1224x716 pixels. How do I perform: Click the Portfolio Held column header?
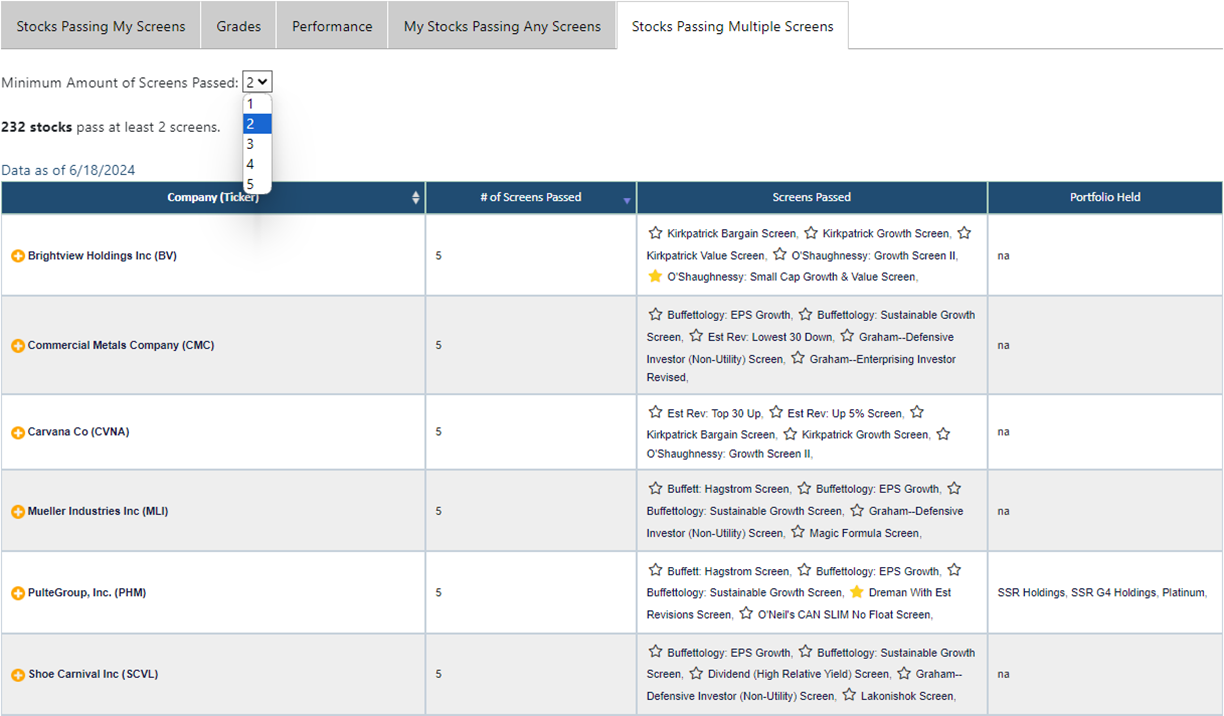click(x=1105, y=198)
